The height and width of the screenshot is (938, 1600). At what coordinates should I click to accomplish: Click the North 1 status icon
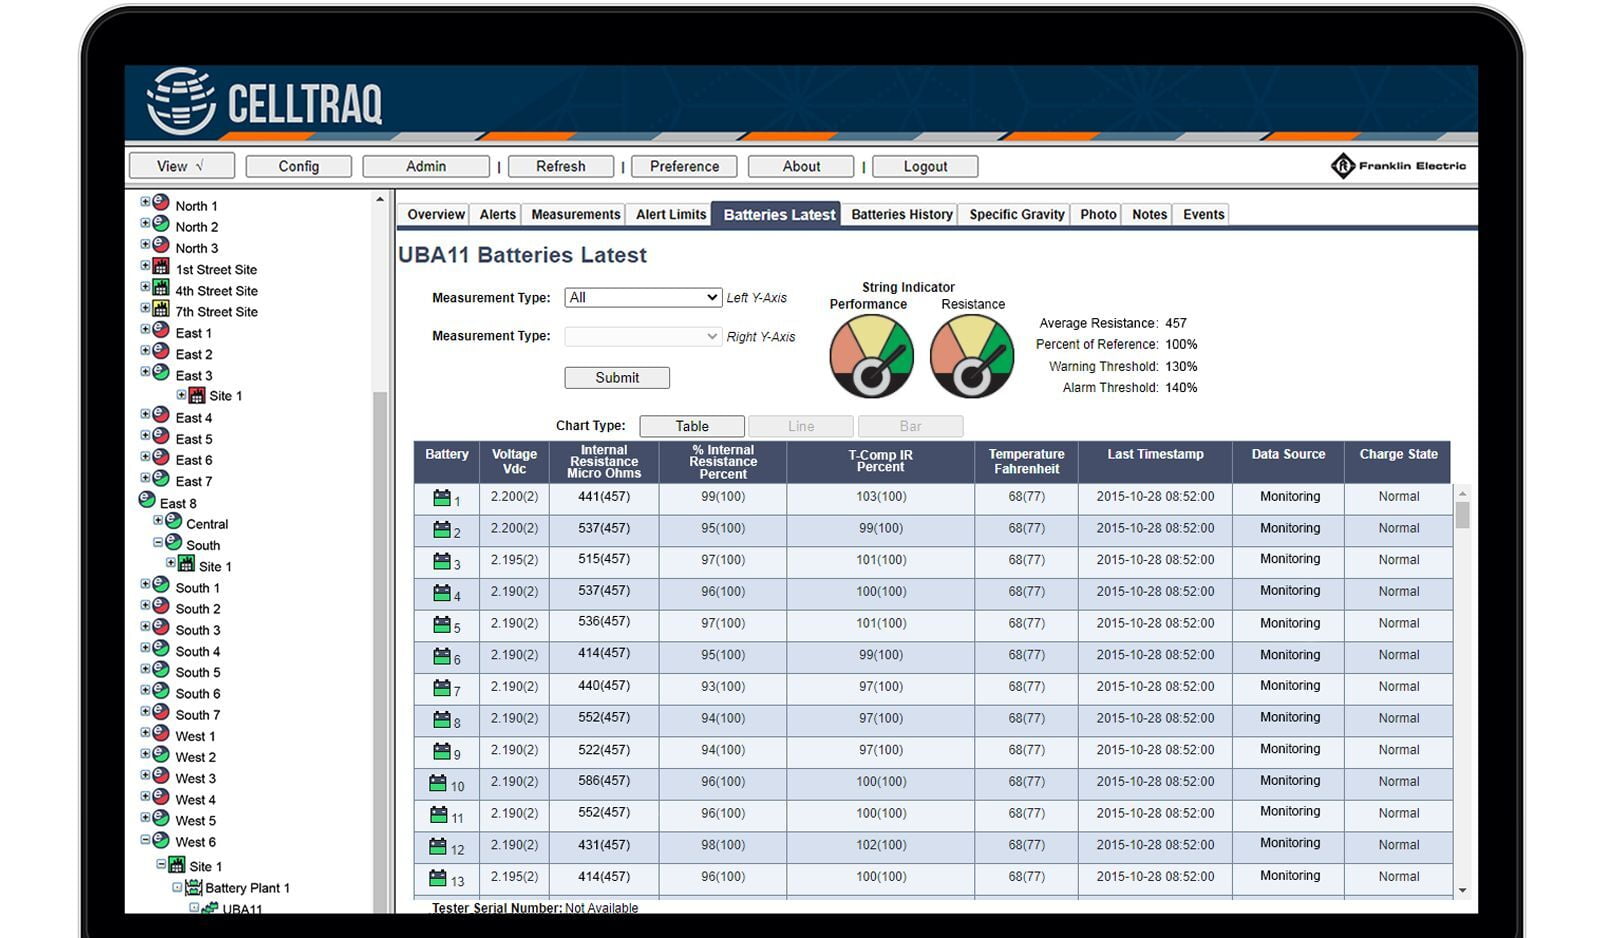click(161, 203)
